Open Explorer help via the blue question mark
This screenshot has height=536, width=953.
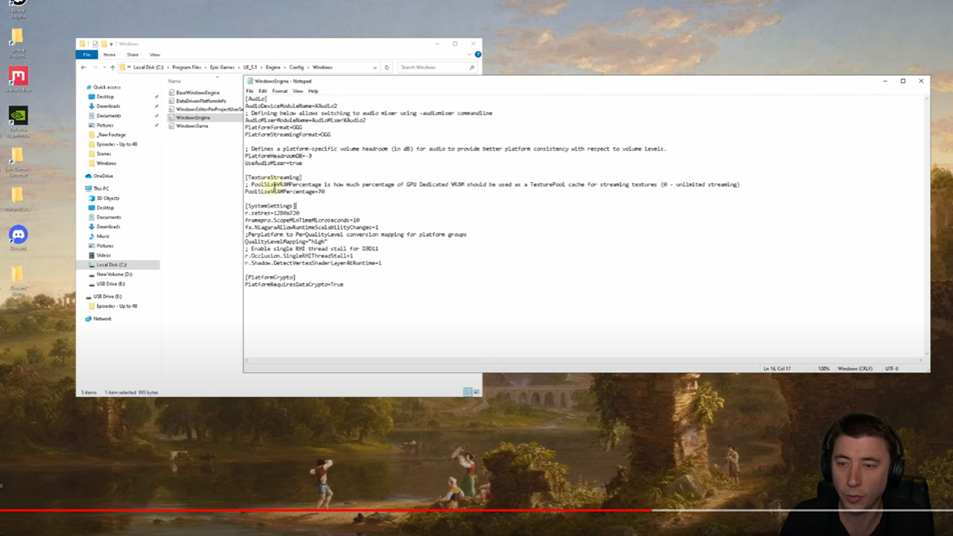point(478,55)
